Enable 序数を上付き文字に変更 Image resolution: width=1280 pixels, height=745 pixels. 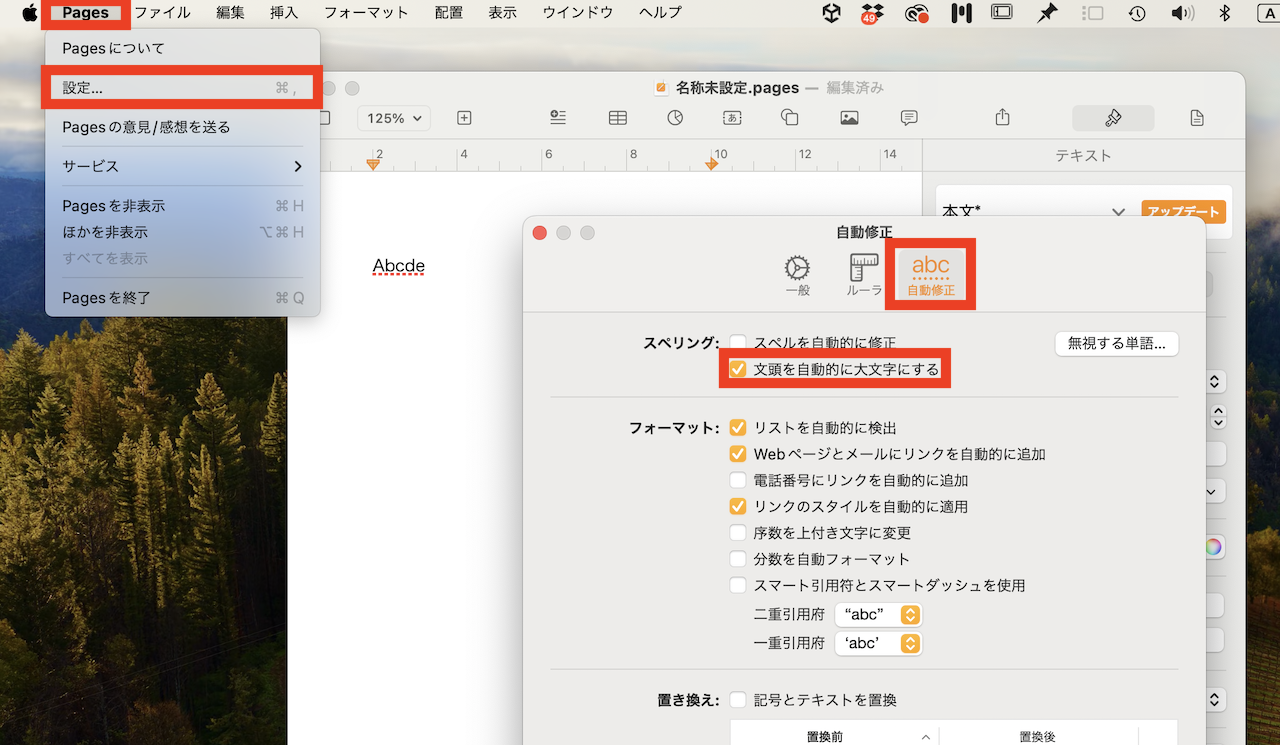click(x=738, y=533)
